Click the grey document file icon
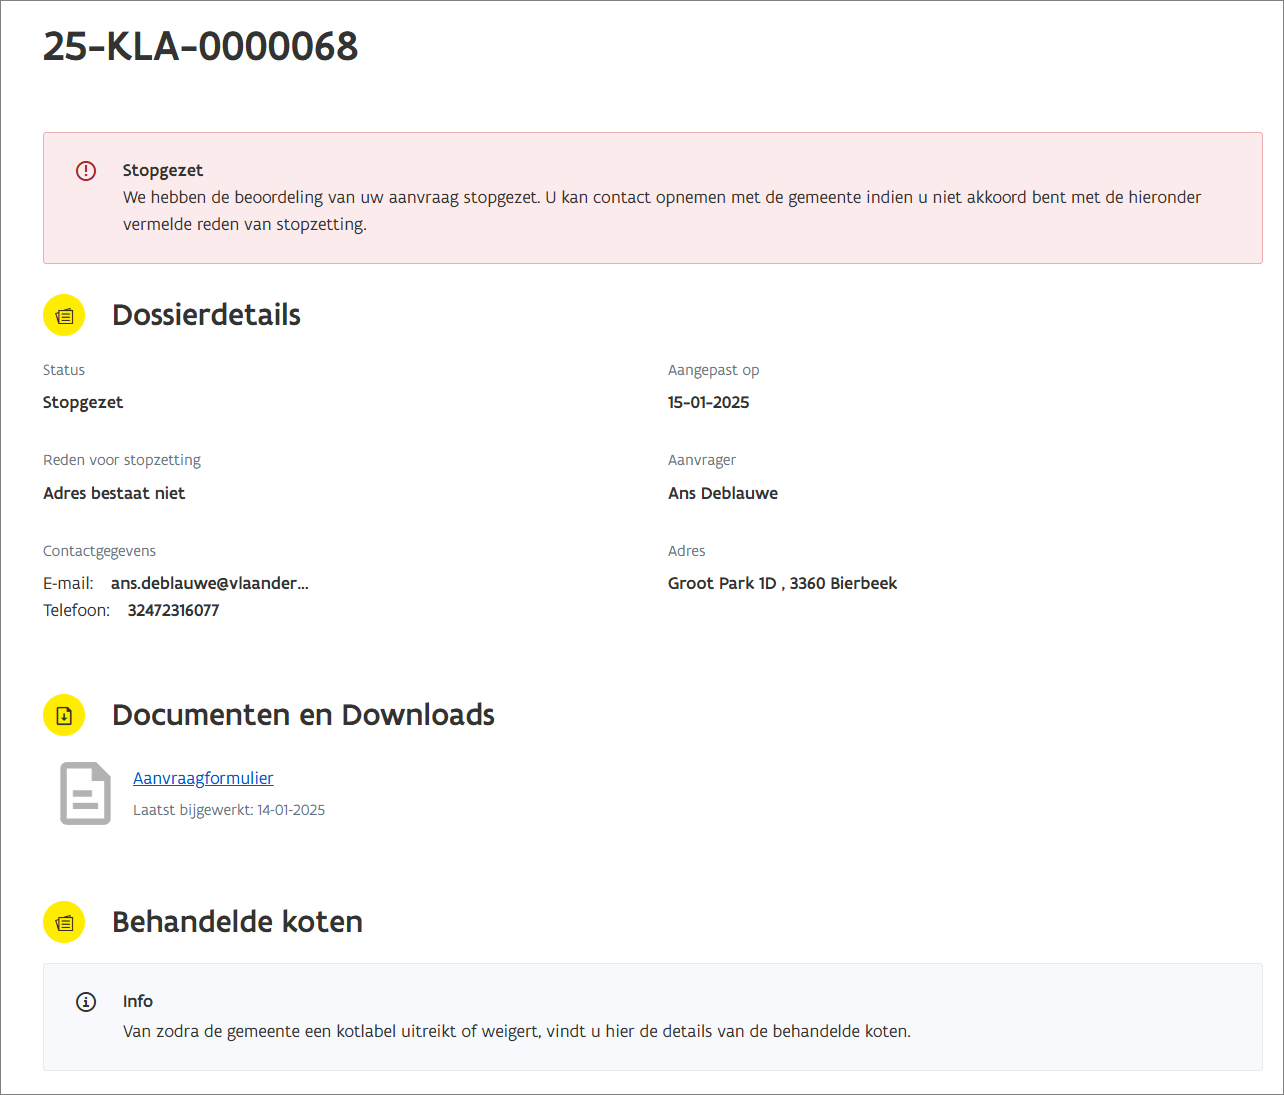 point(85,794)
